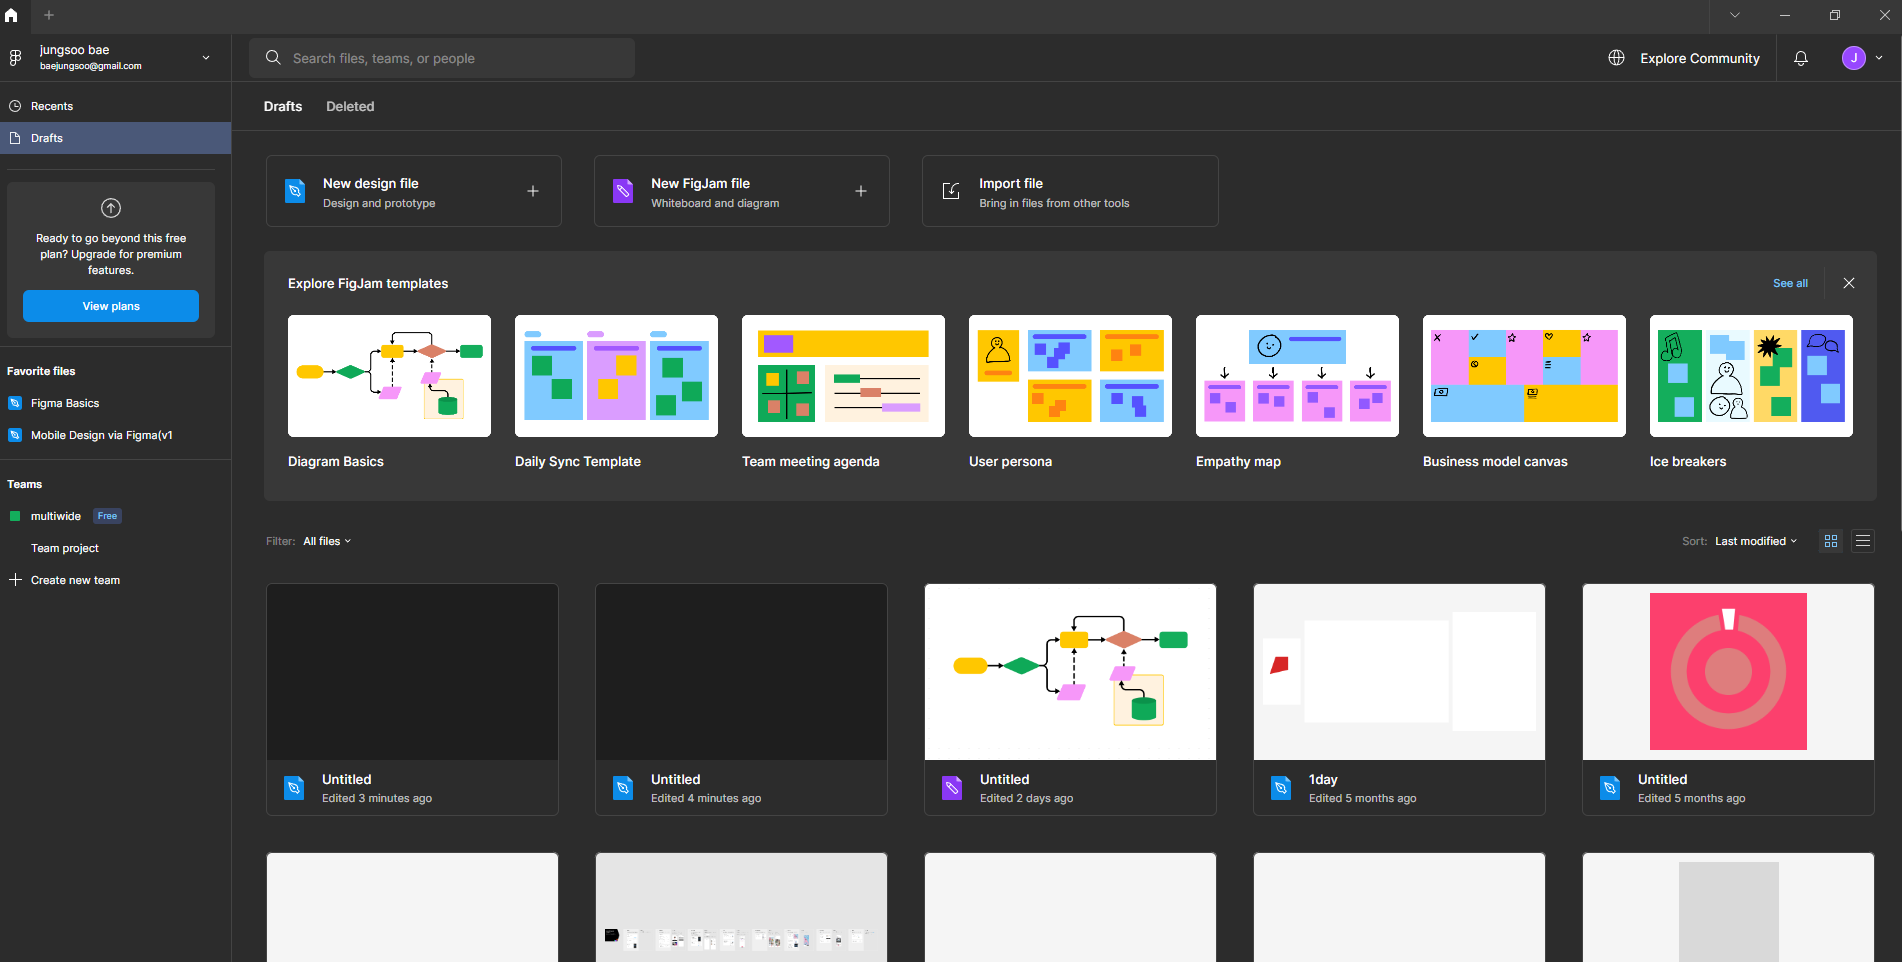The image size is (1902, 962).
Task: Click Create new team
Action: click(x=75, y=580)
